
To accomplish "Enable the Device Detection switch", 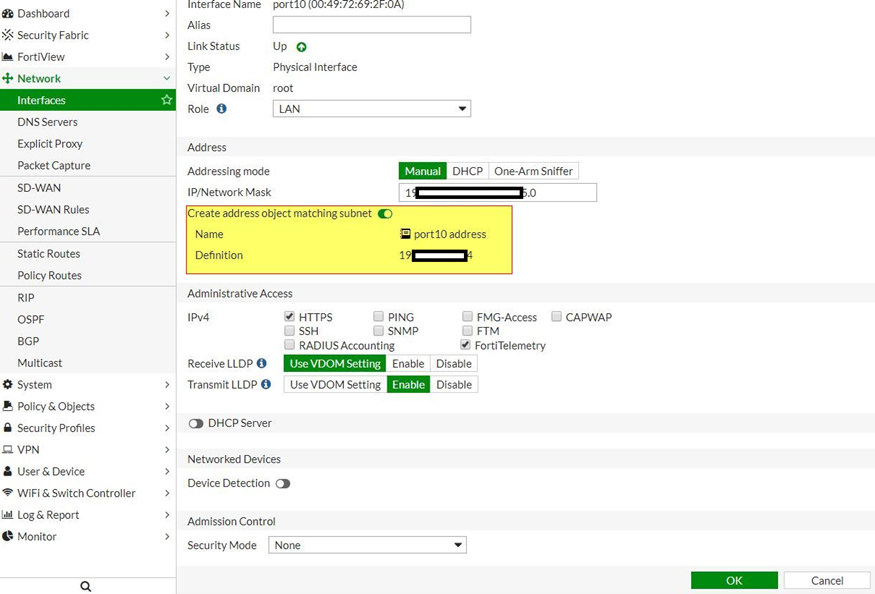I will tap(283, 483).
